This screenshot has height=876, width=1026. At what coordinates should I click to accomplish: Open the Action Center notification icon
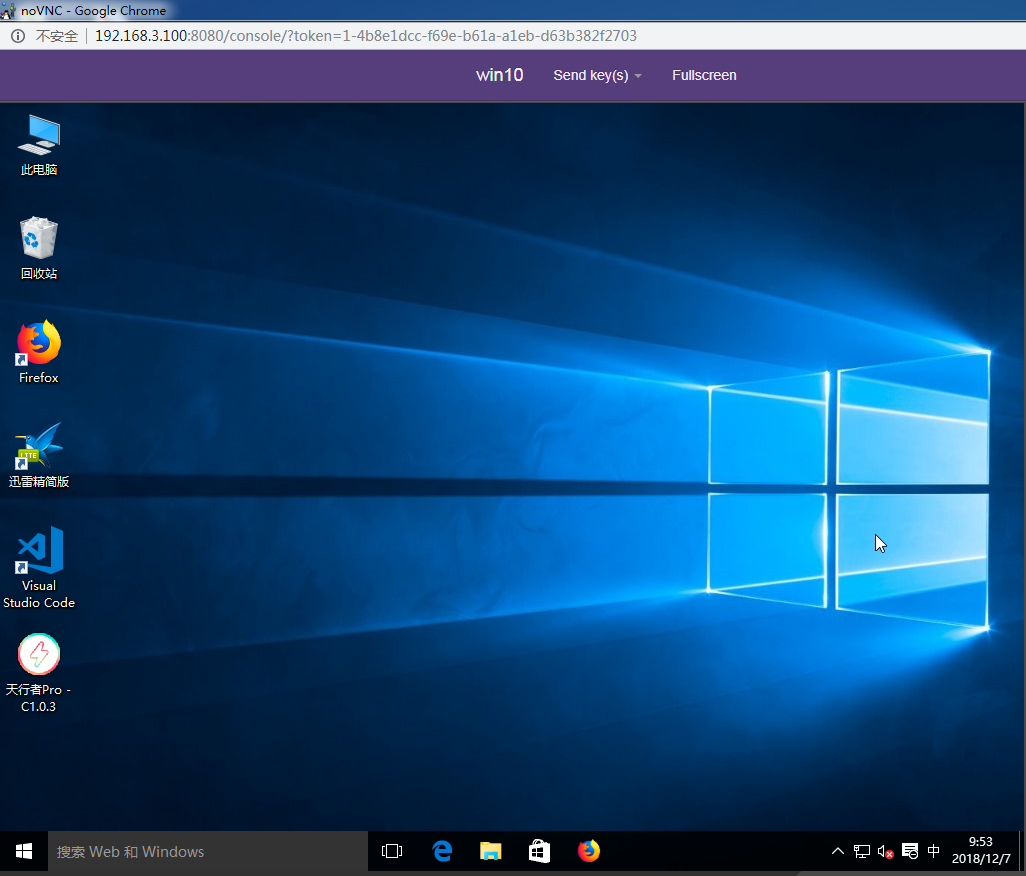[910, 851]
